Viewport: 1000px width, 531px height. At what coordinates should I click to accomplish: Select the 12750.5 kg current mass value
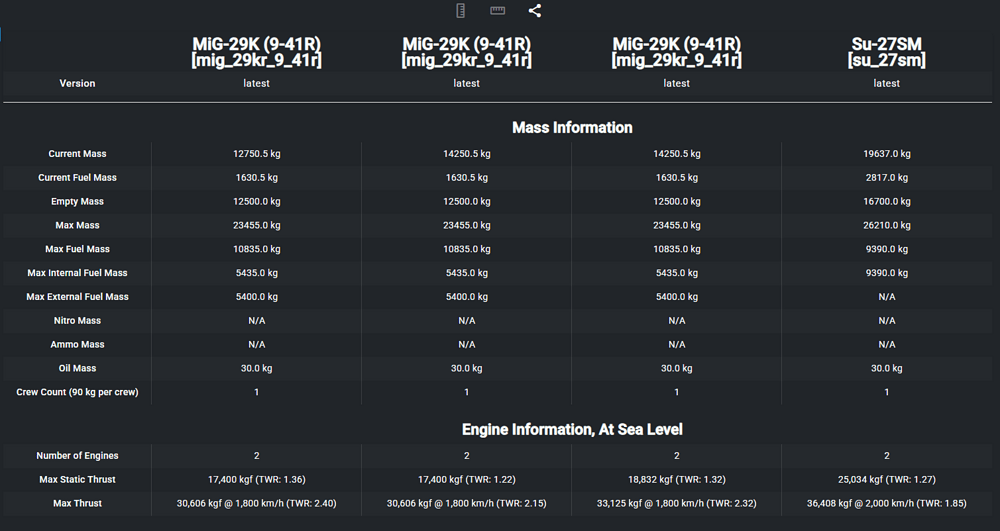tap(256, 154)
